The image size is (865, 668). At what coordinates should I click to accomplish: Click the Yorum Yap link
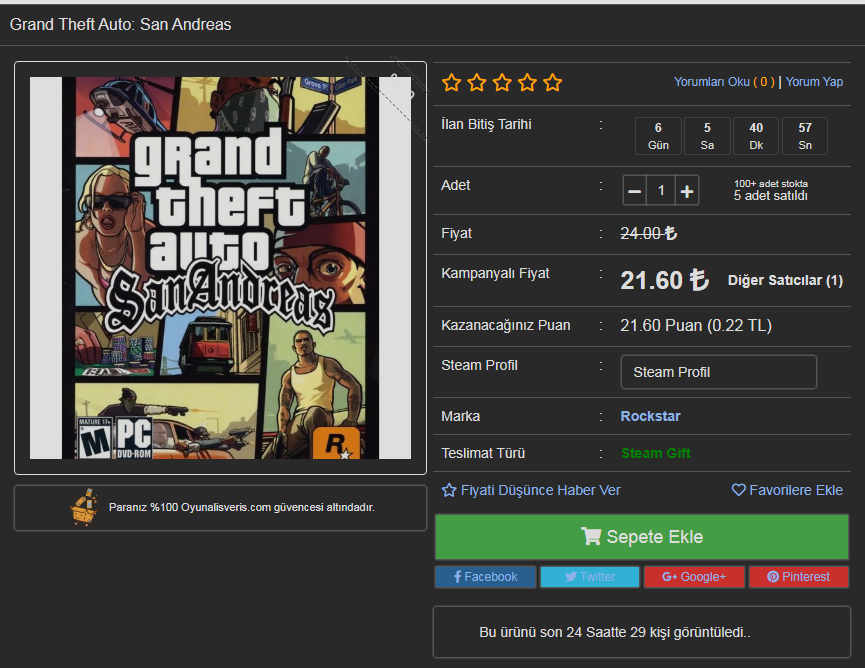tap(814, 82)
